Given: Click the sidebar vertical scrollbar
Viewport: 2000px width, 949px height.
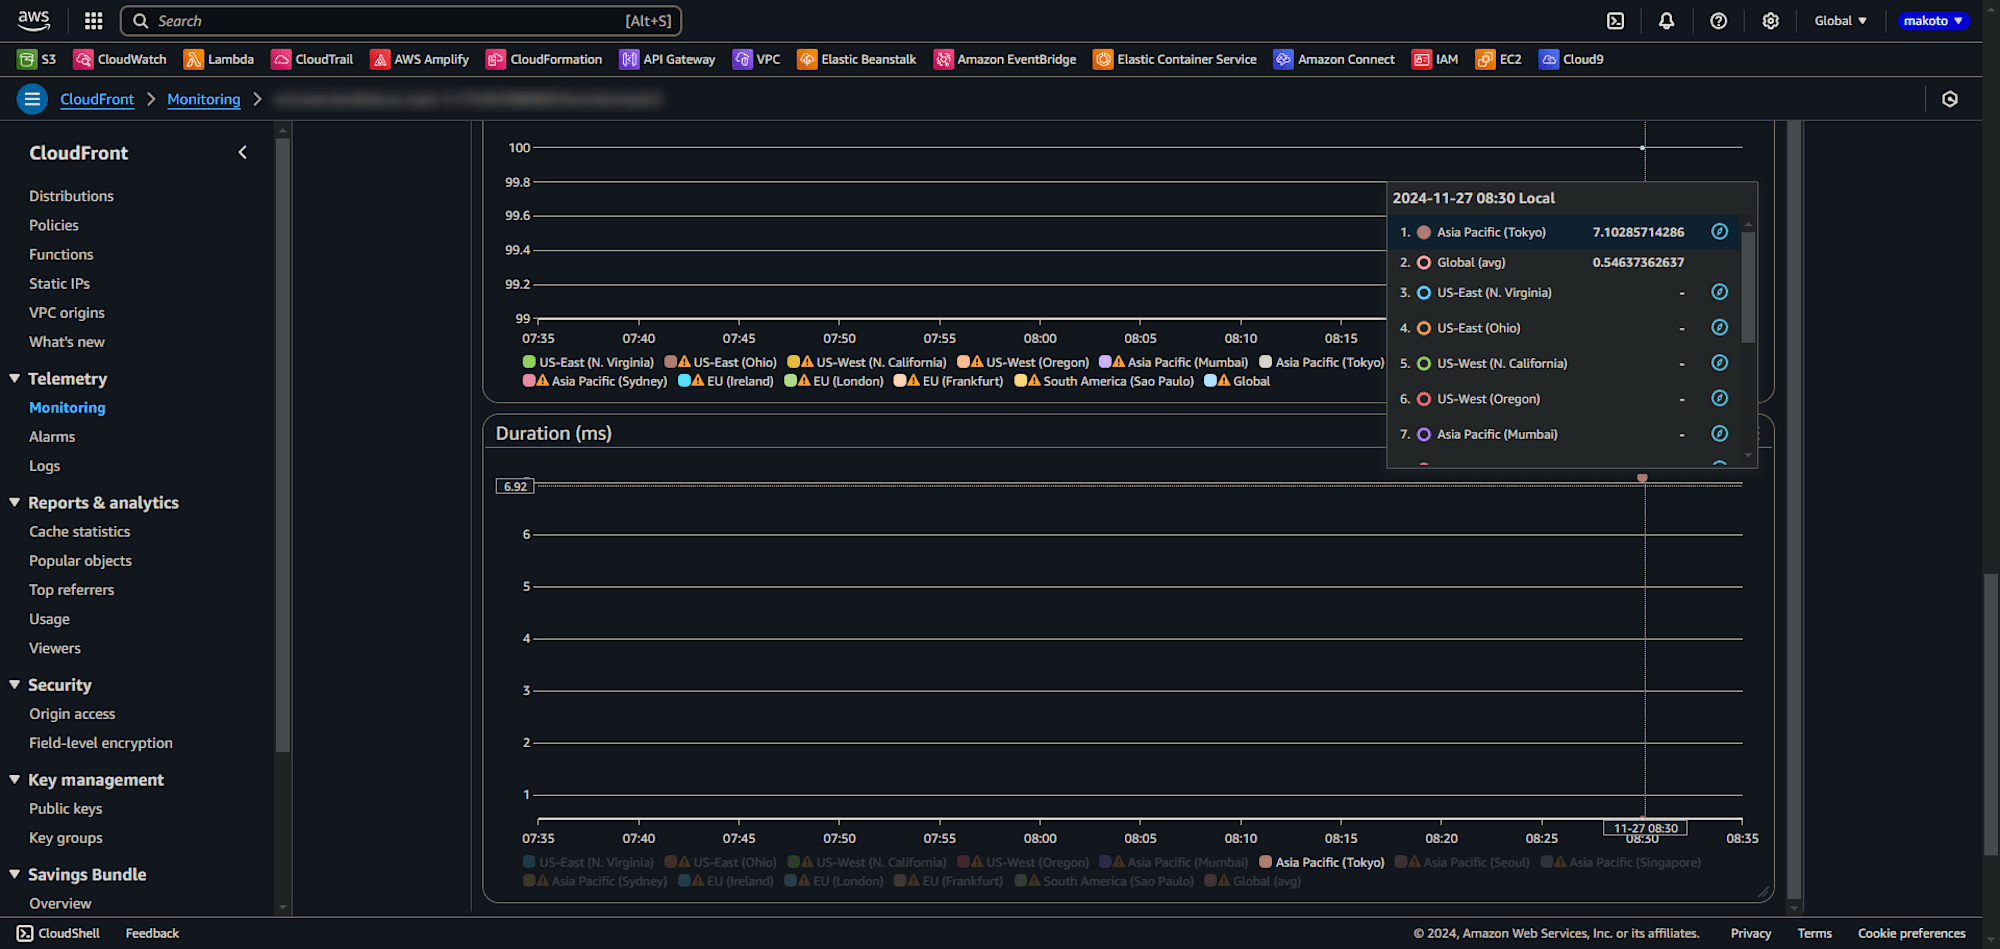Looking at the screenshot, I should click(x=283, y=445).
